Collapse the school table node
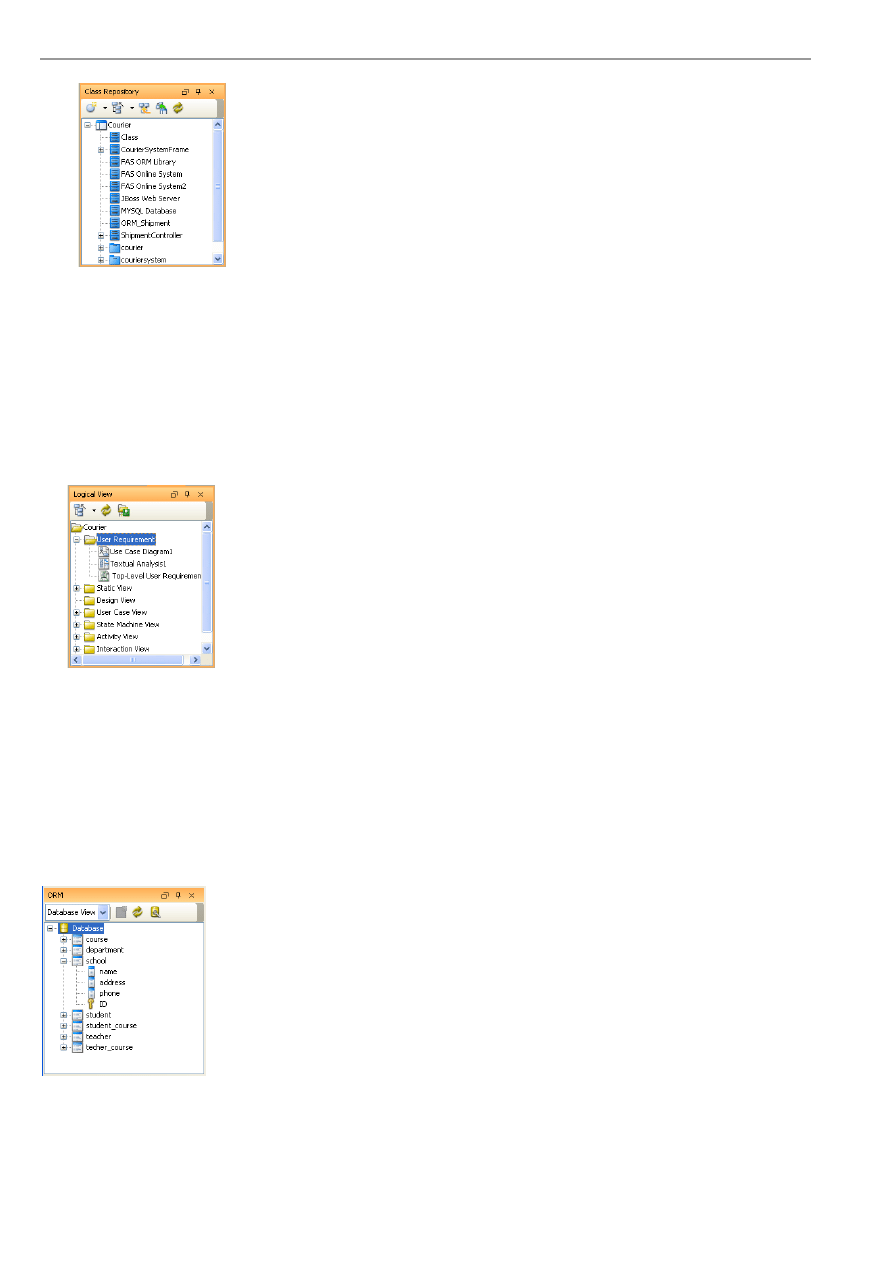893x1263 pixels. pos(64,961)
